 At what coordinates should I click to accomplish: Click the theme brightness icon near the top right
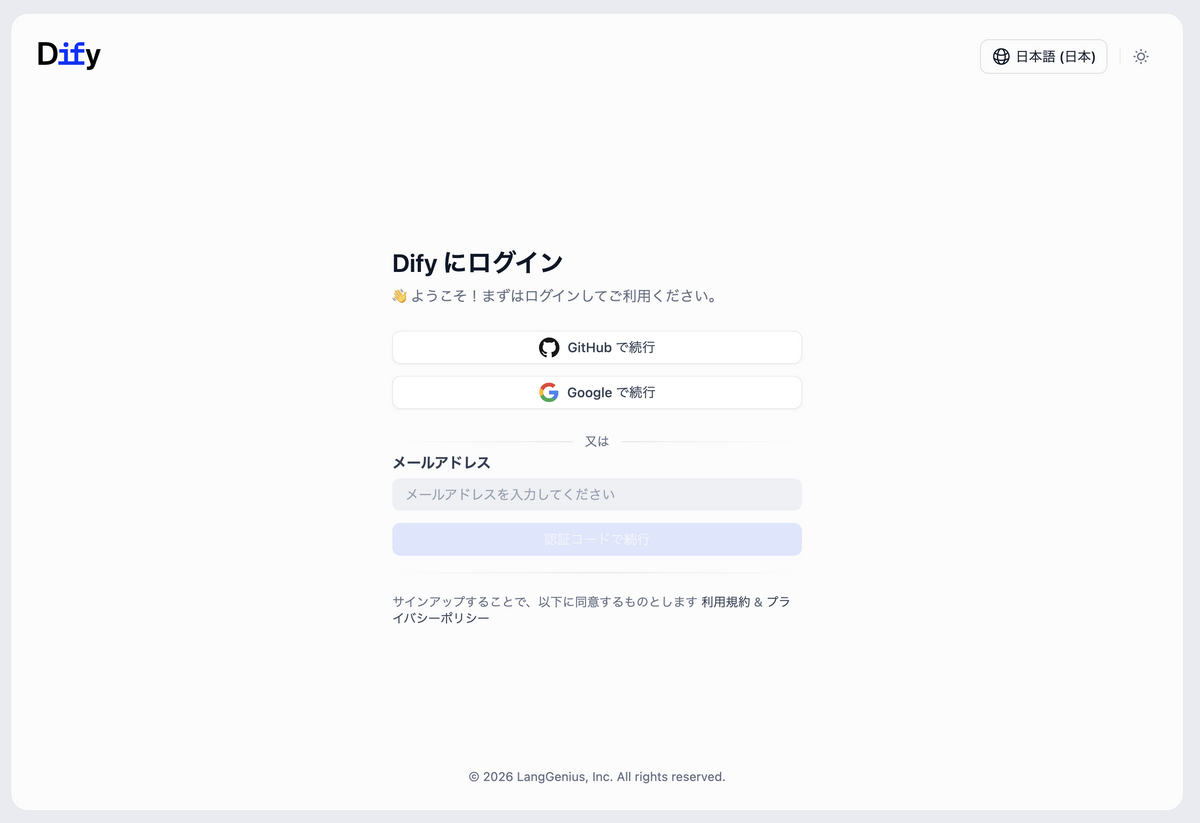1140,57
